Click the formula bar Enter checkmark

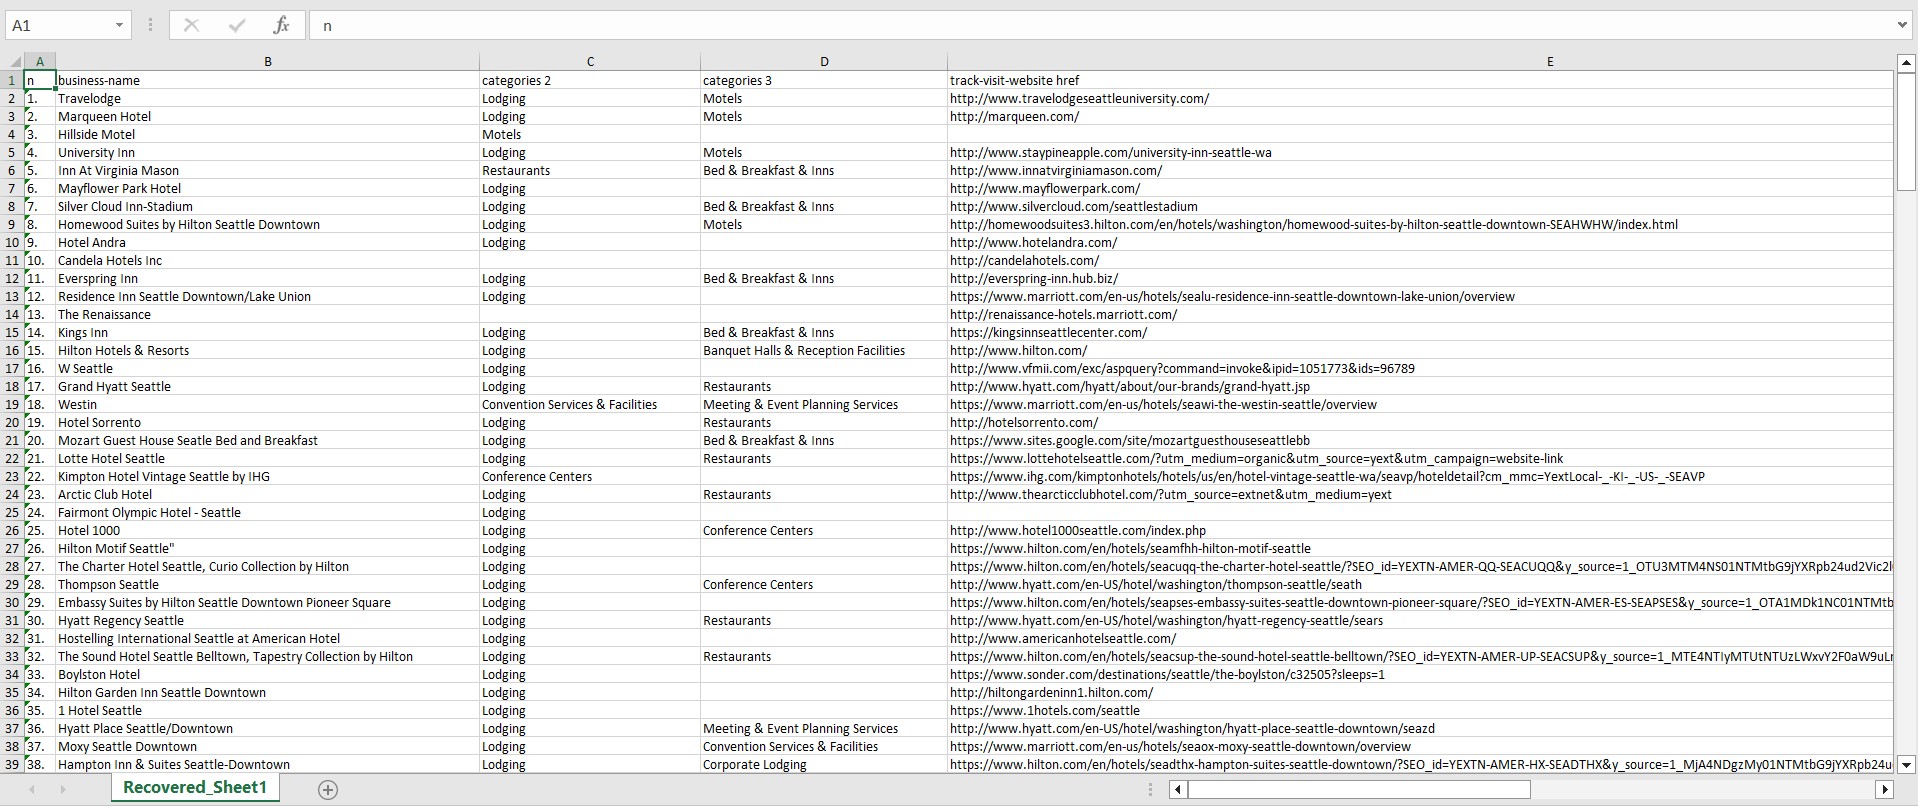pos(237,25)
